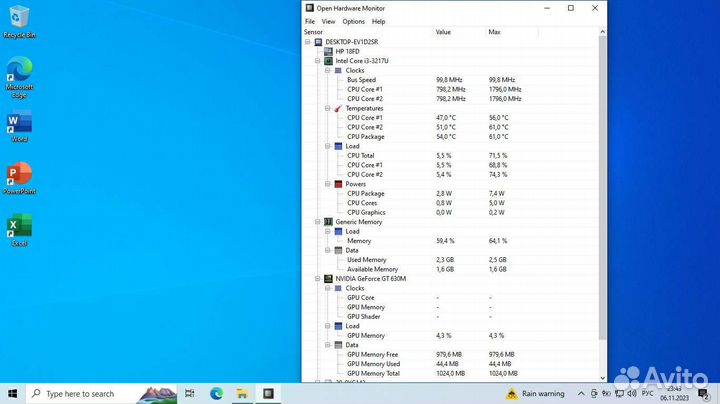Open the File menu
This screenshot has width=720, height=404.
pos(310,22)
